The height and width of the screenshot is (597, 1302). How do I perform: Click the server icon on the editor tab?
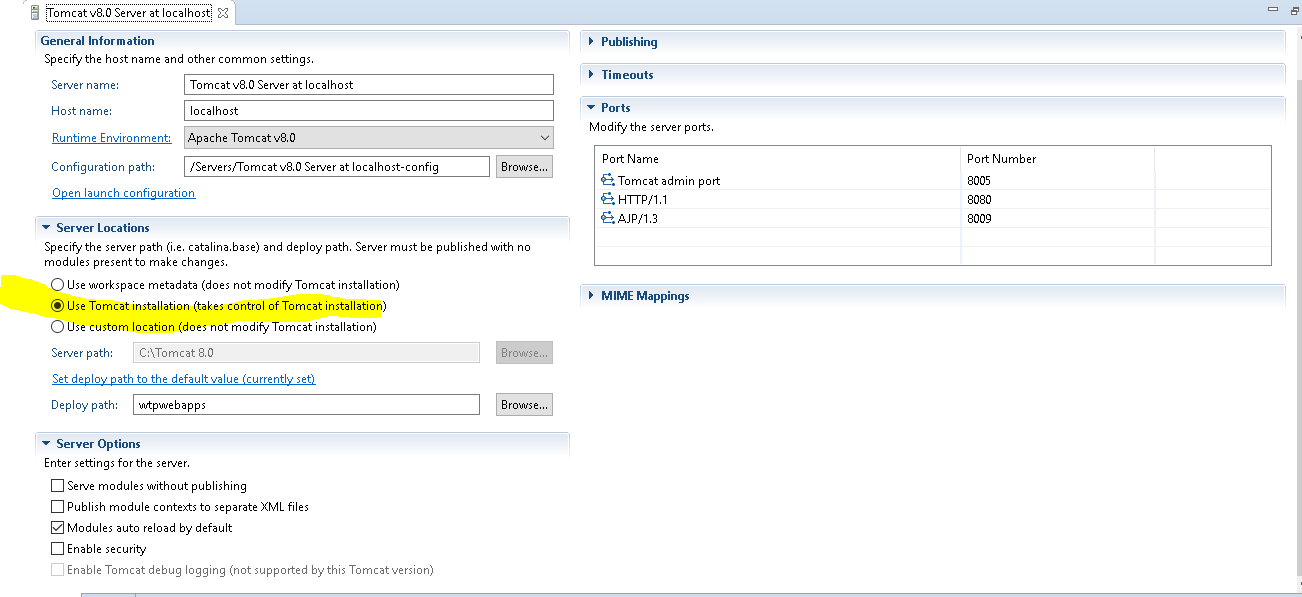tap(35, 13)
